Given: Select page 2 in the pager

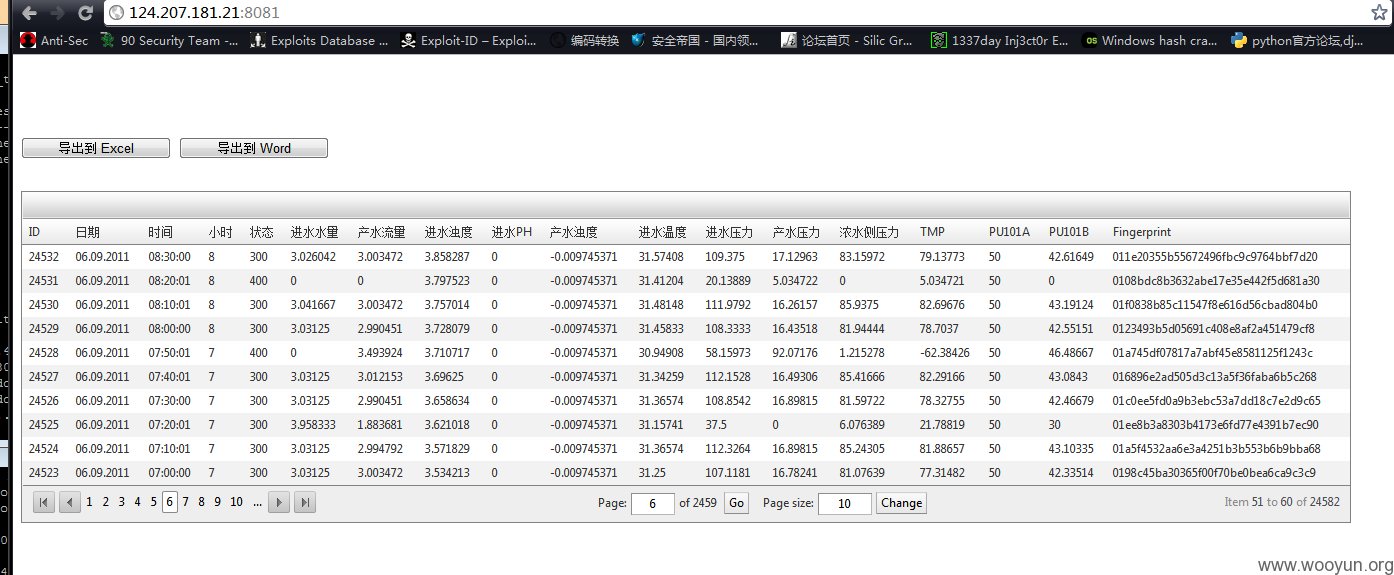Looking at the screenshot, I should pos(105,502).
